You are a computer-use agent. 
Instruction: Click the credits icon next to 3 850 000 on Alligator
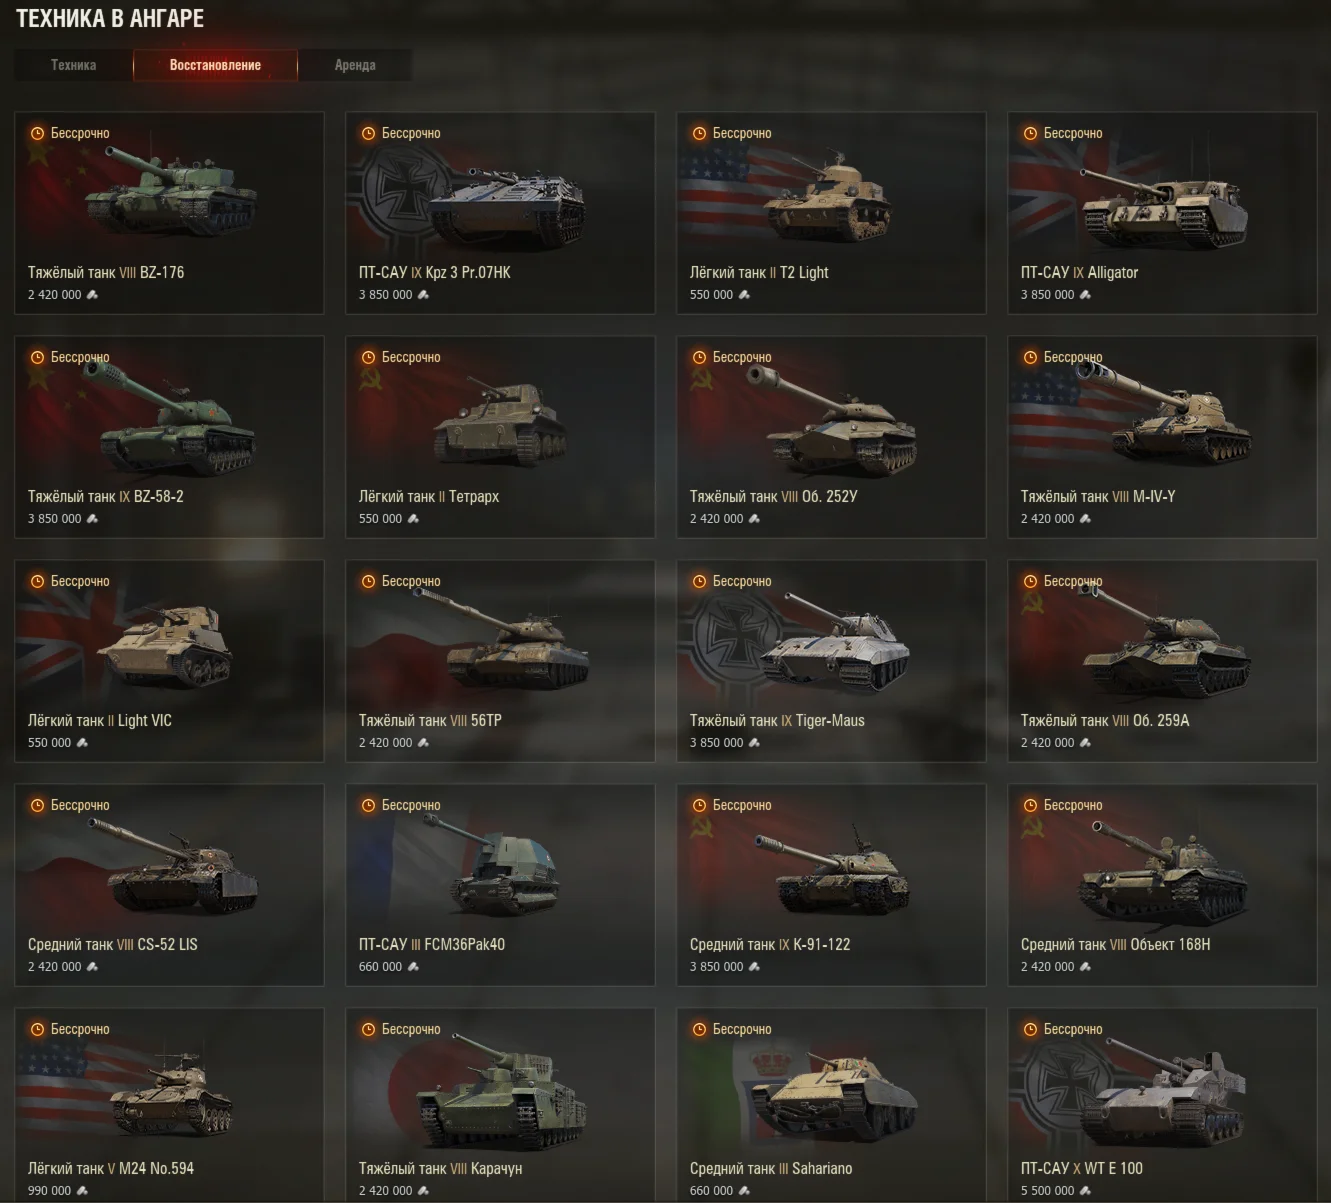click(1085, 295)
